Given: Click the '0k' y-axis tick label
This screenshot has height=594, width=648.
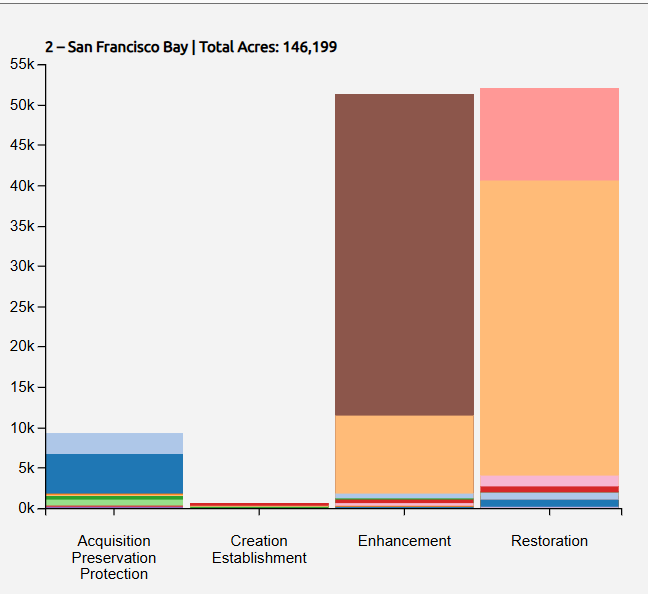Looking at the screenshot, I should pos(26,508).
